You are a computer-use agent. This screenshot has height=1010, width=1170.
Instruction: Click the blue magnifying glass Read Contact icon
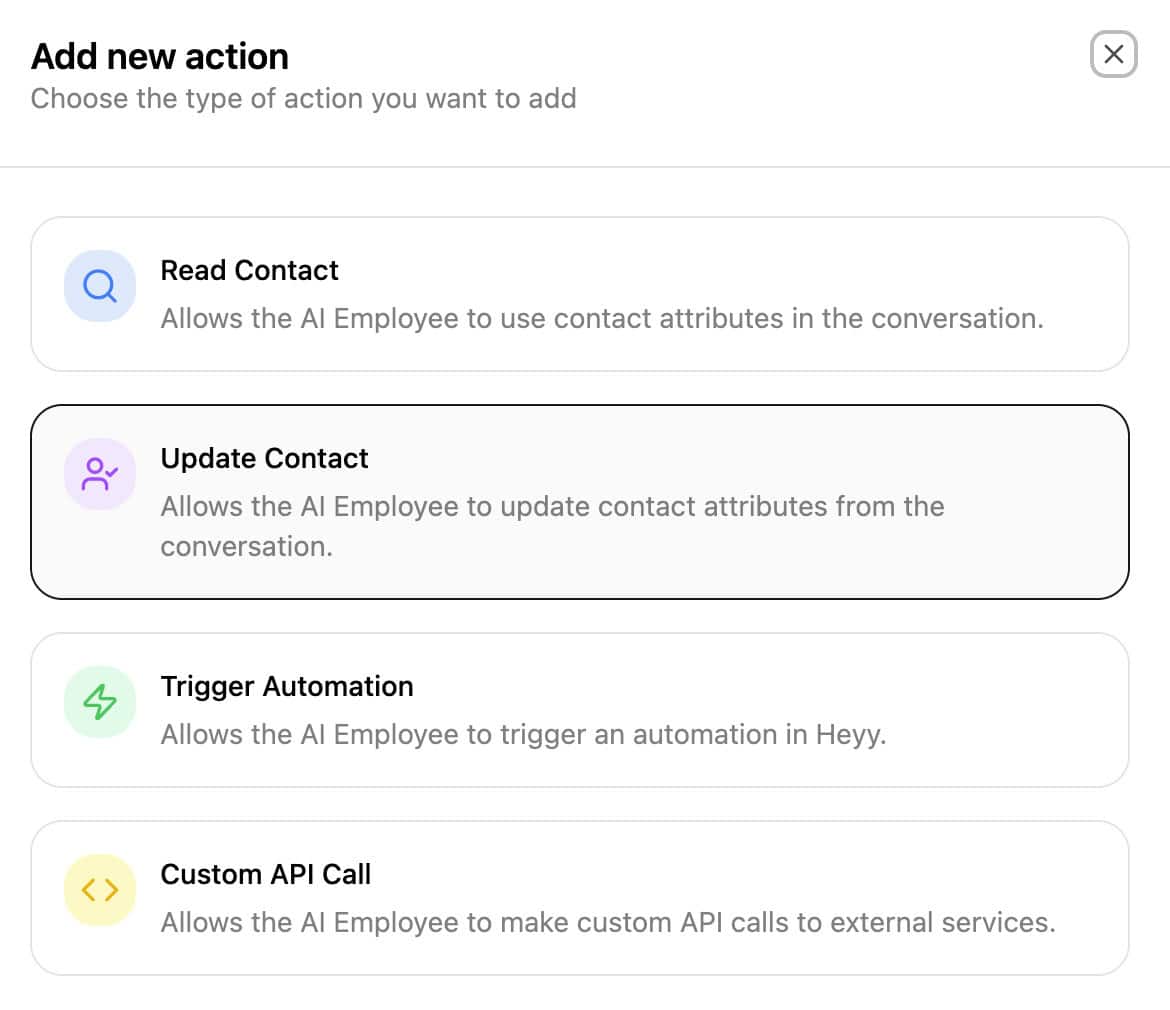point(100,286)
